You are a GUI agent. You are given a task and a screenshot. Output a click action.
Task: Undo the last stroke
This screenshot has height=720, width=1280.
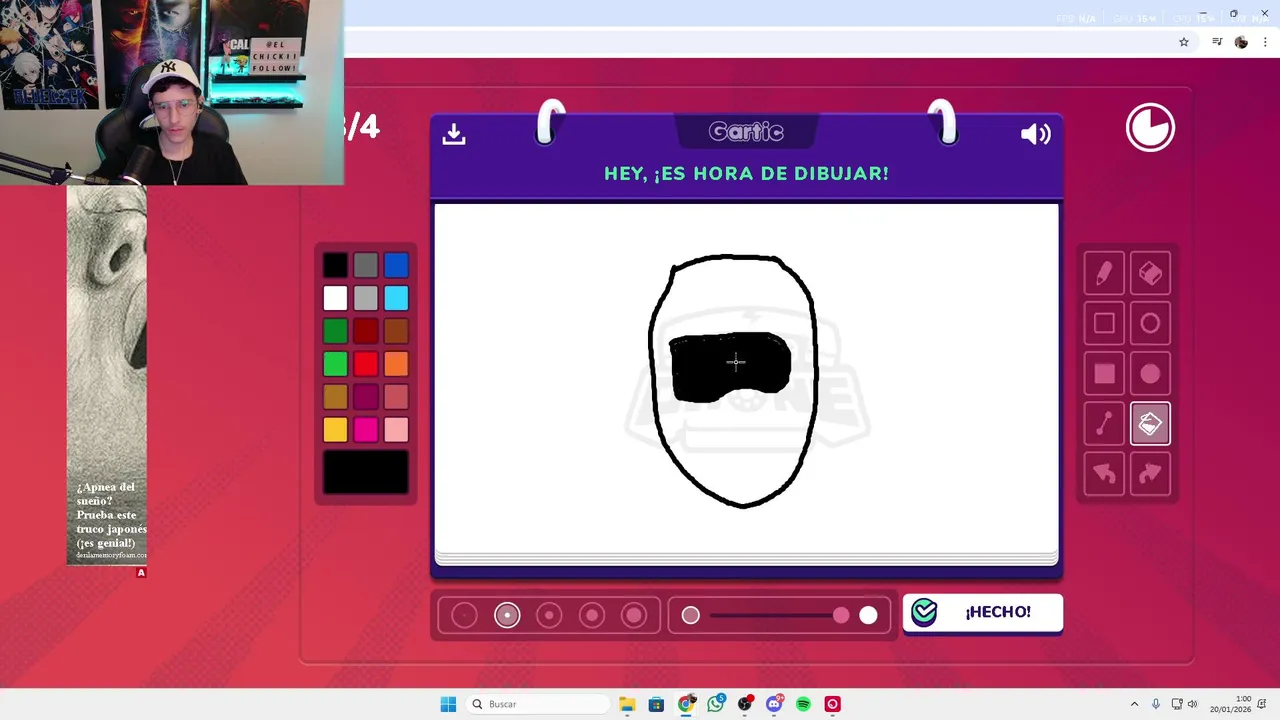point(1104,474)
